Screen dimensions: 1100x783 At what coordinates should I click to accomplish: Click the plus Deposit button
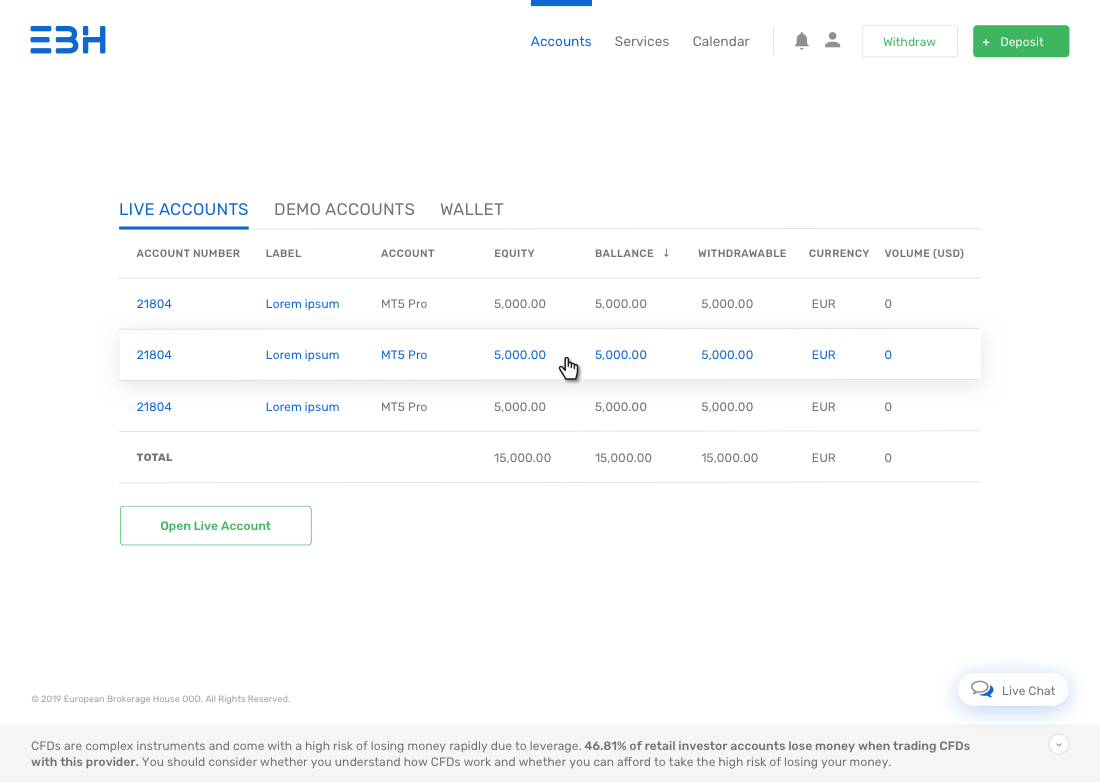pos(1021,41)
